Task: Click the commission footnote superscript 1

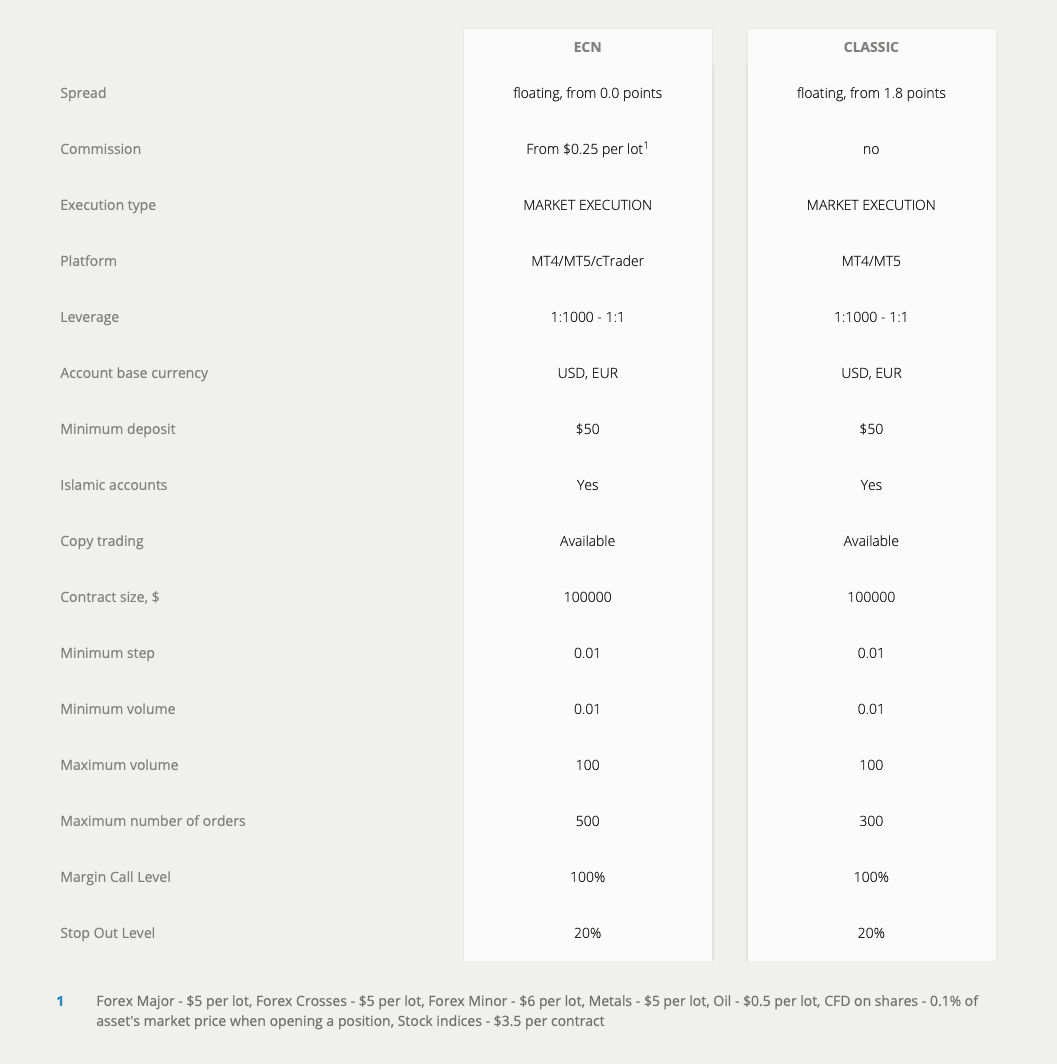Action: coord(646,145)
